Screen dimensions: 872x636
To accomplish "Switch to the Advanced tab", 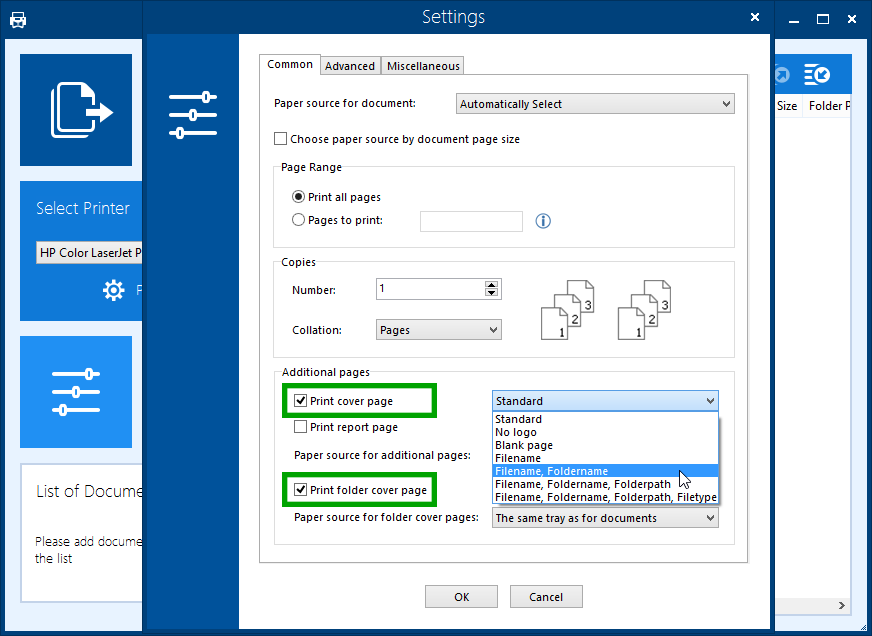I will pyautogui.click(x=350, y=66).
